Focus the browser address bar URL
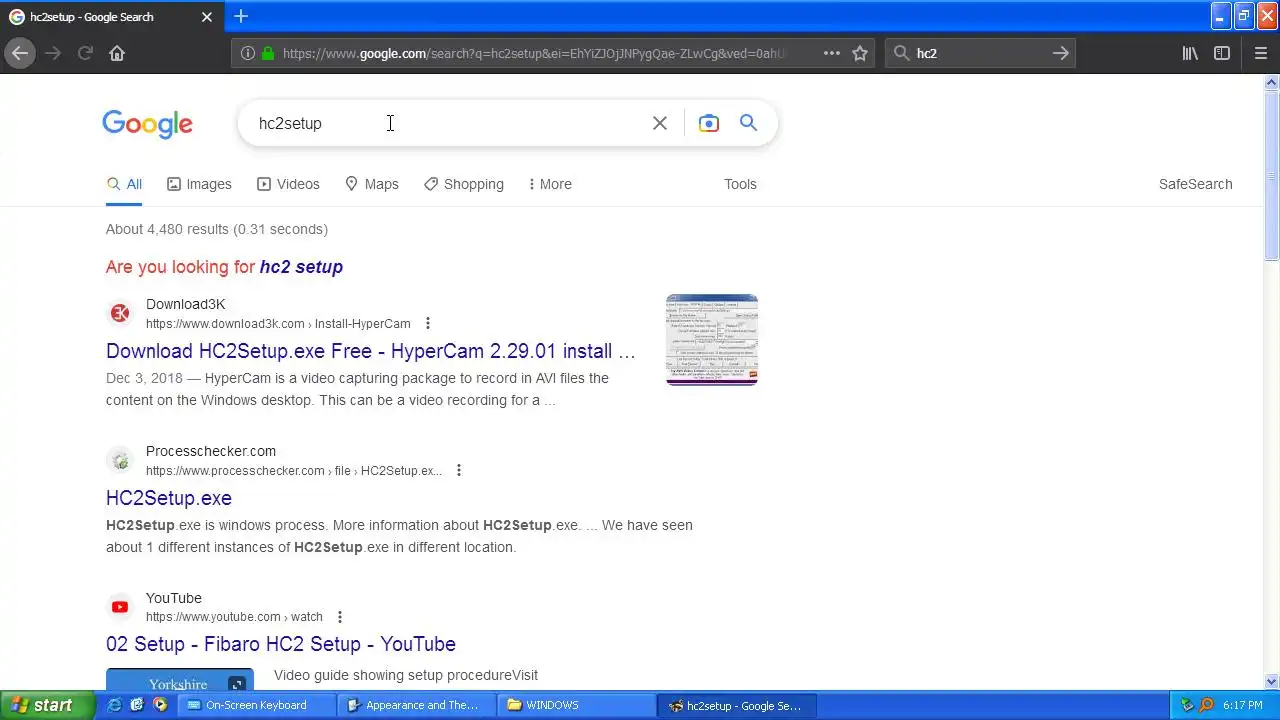The width and height of the screenshot is (1280, 720). tap(535, 53)
